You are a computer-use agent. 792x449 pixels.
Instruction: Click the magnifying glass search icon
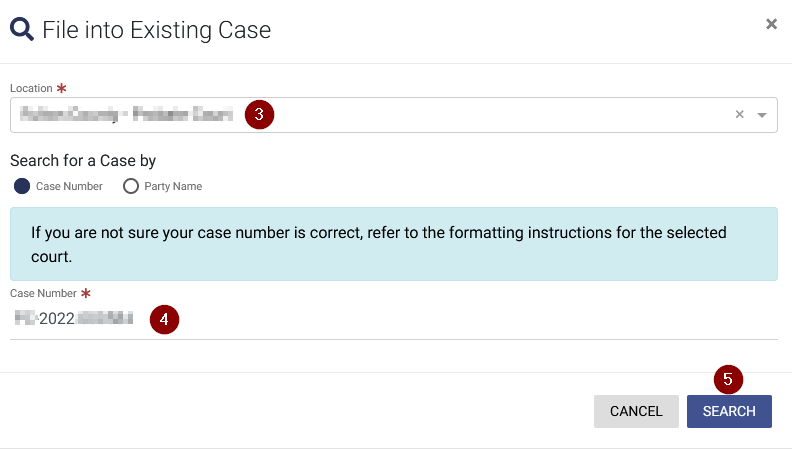22,29
